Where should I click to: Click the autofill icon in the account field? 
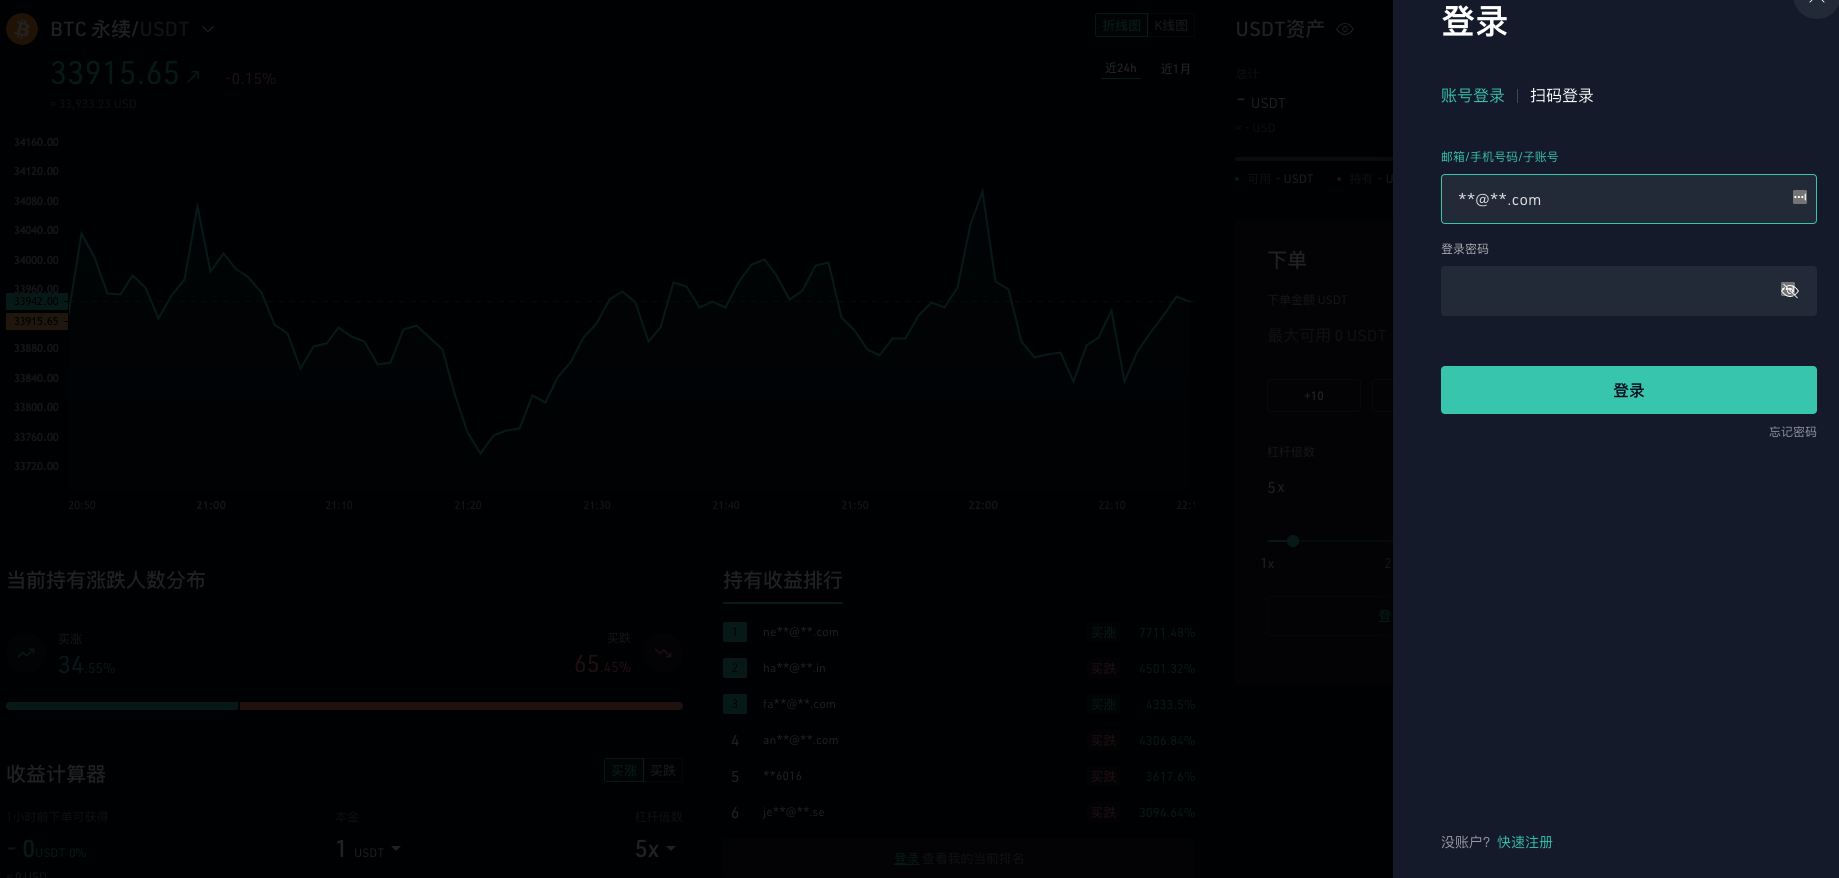(1799, 197)
